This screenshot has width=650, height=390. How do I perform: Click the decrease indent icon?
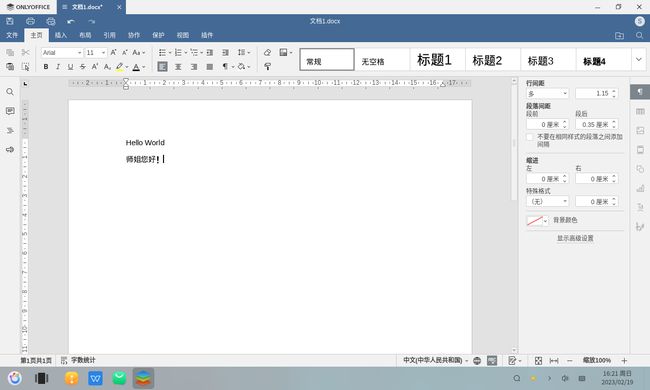click(x=210, y=53)
